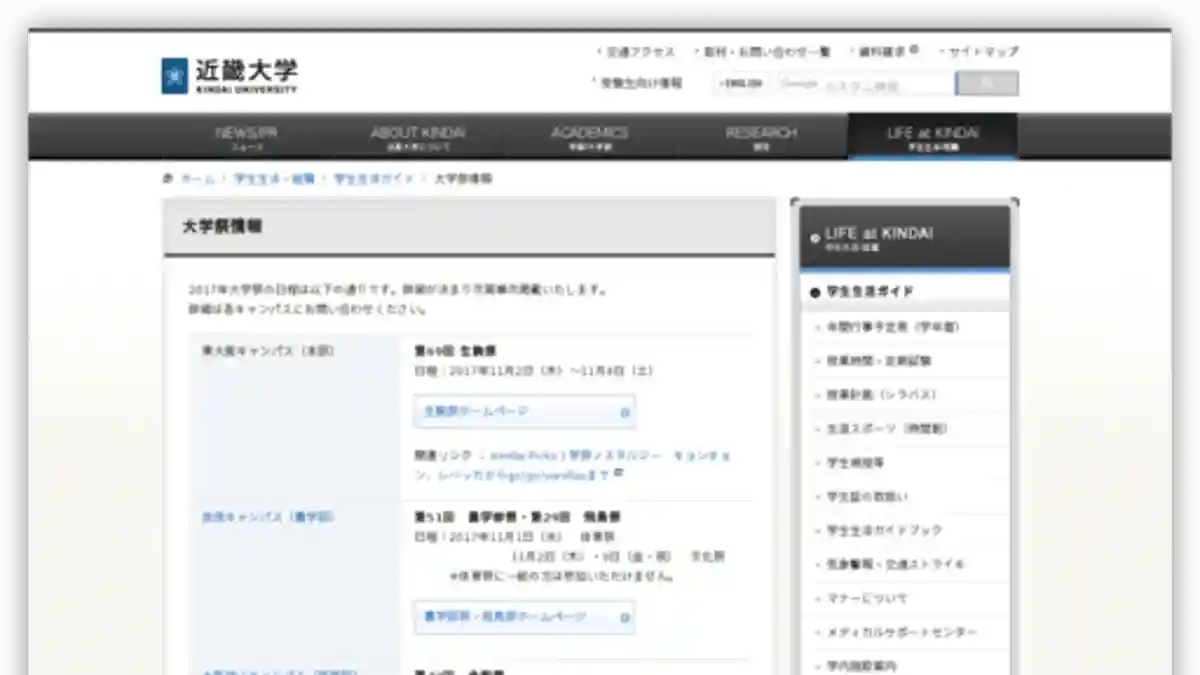This screenshot has height=675, width=1200.
Task: Click external-link icon on 農学部祭 homepage button
Action: pyautogui.click(x=624, y=617)
